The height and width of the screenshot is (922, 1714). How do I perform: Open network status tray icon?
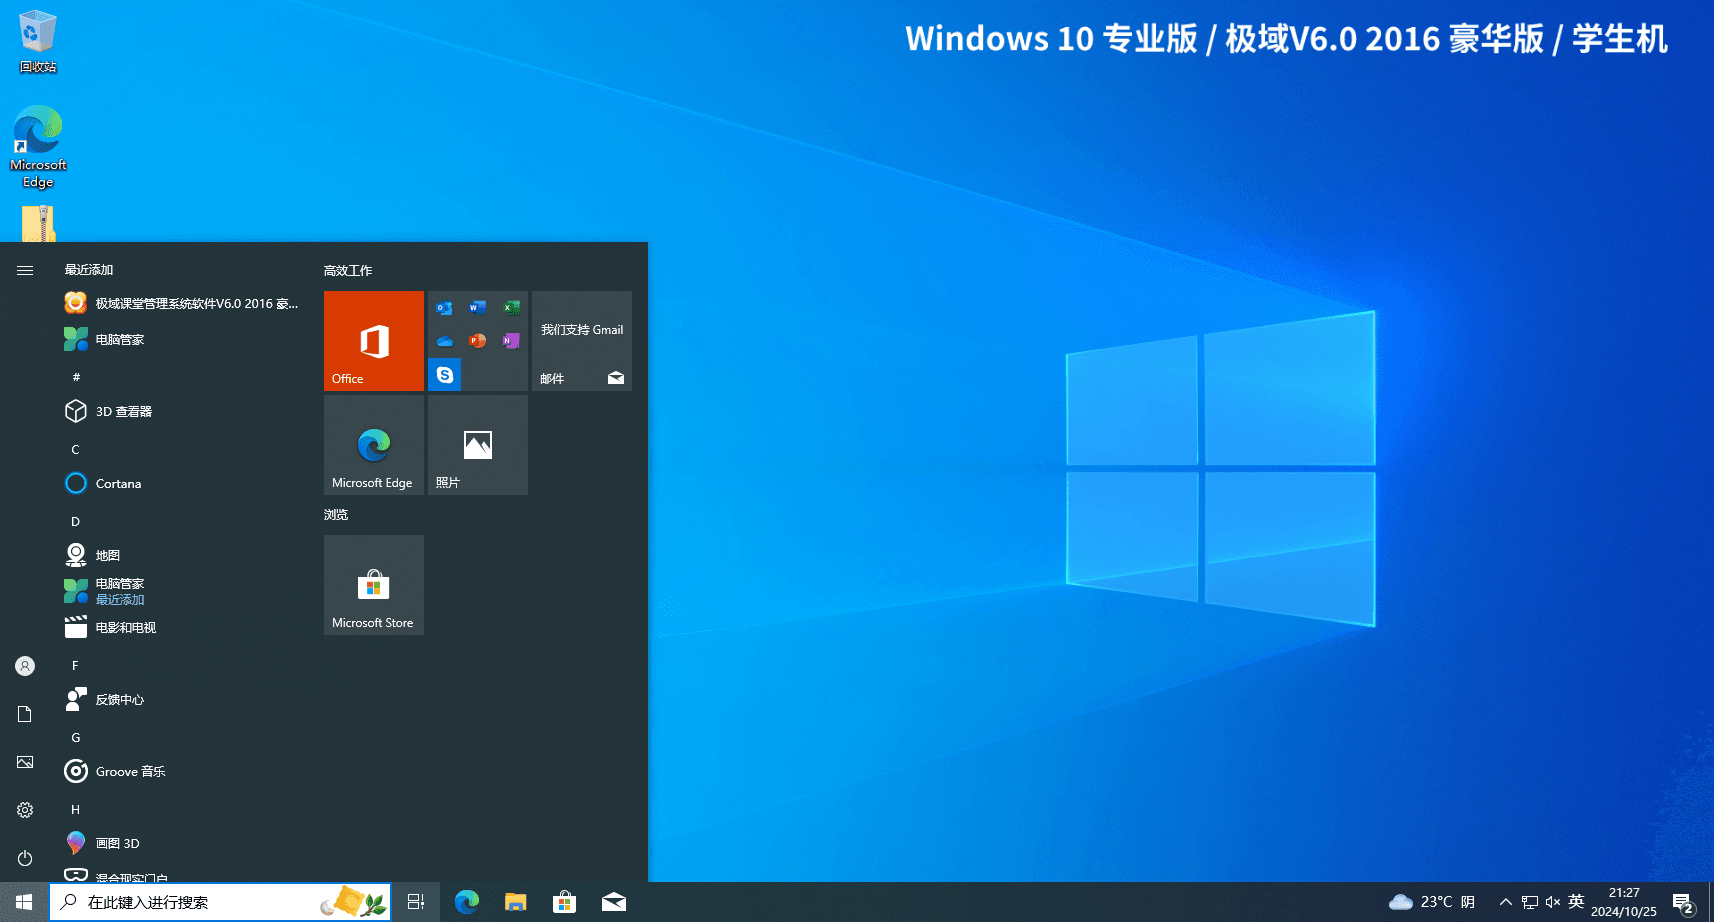[1530, 902]
